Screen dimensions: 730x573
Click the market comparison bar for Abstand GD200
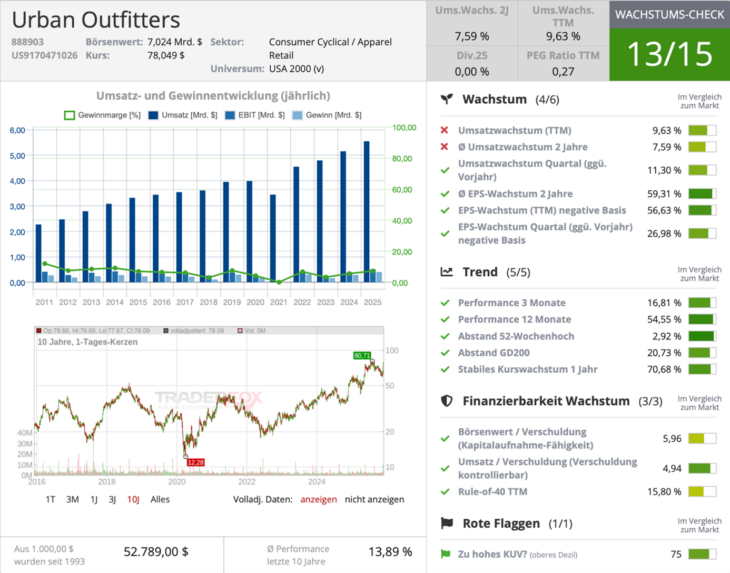coord(703,355)
